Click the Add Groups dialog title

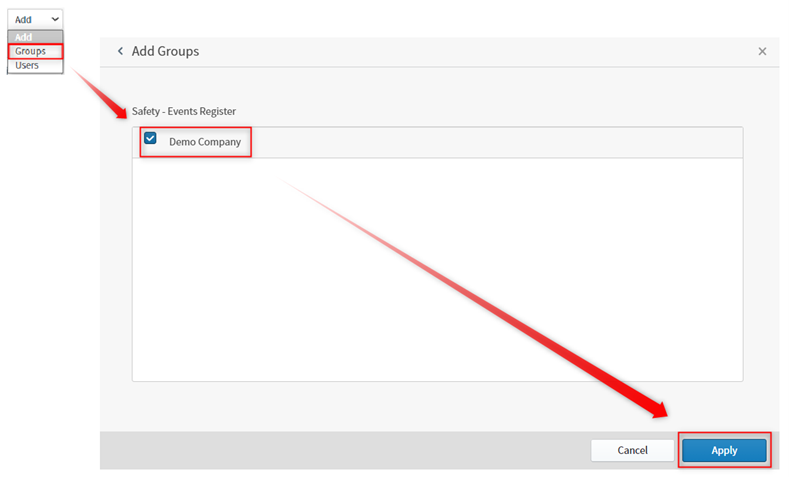pyautogui.click(x=165, y=51)
